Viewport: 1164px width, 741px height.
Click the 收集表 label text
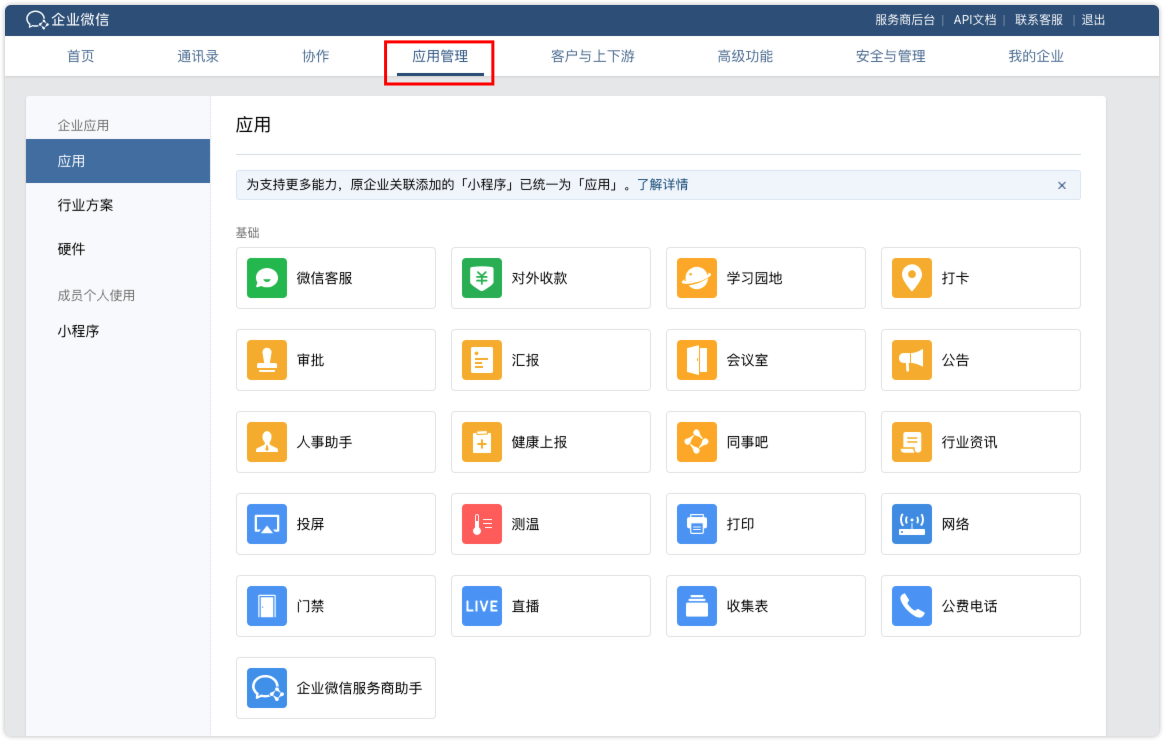(x=748, y=606)
